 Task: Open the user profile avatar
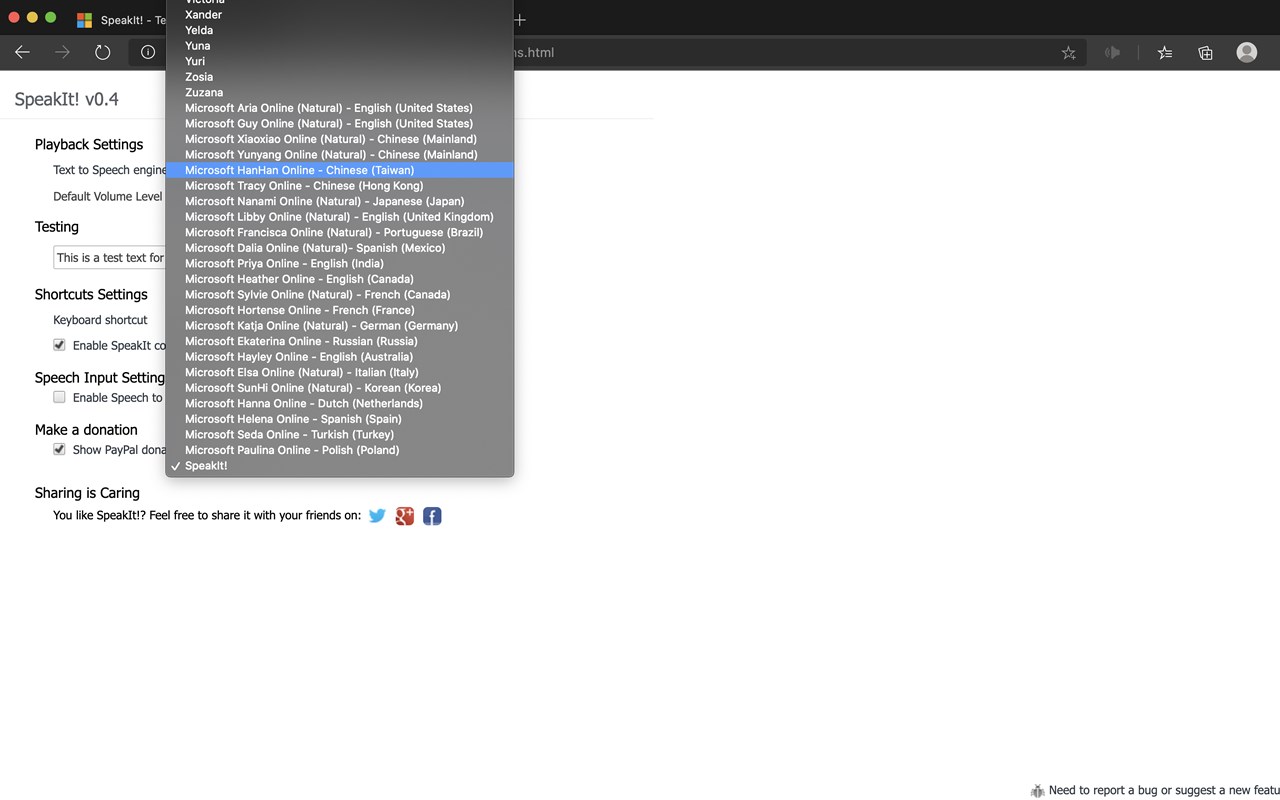tap(1246, 52)
